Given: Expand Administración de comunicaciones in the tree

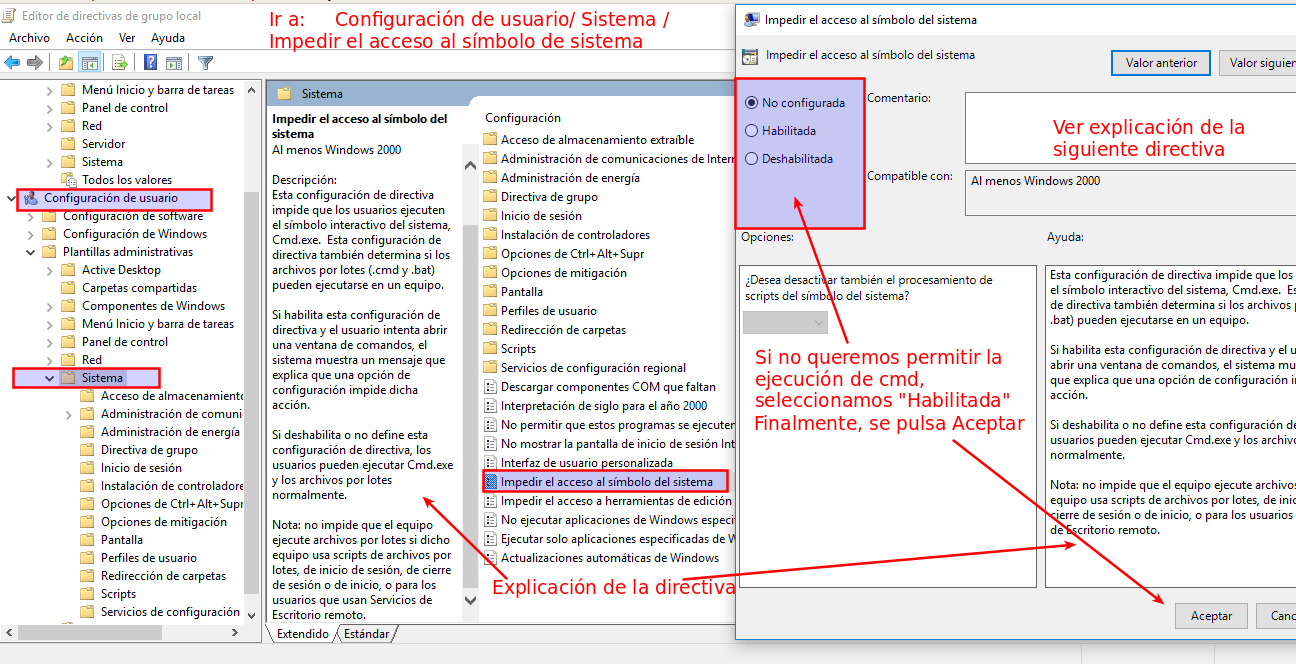Looking at the screenshot, I should (69, 414).
